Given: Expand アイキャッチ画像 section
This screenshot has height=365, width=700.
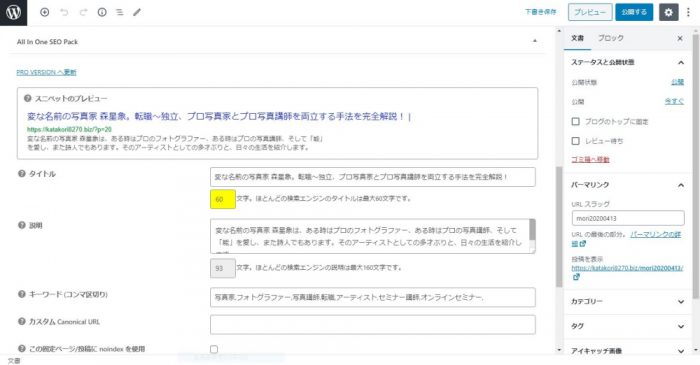Looking at the screenshot, I should [x=681, y=351].
